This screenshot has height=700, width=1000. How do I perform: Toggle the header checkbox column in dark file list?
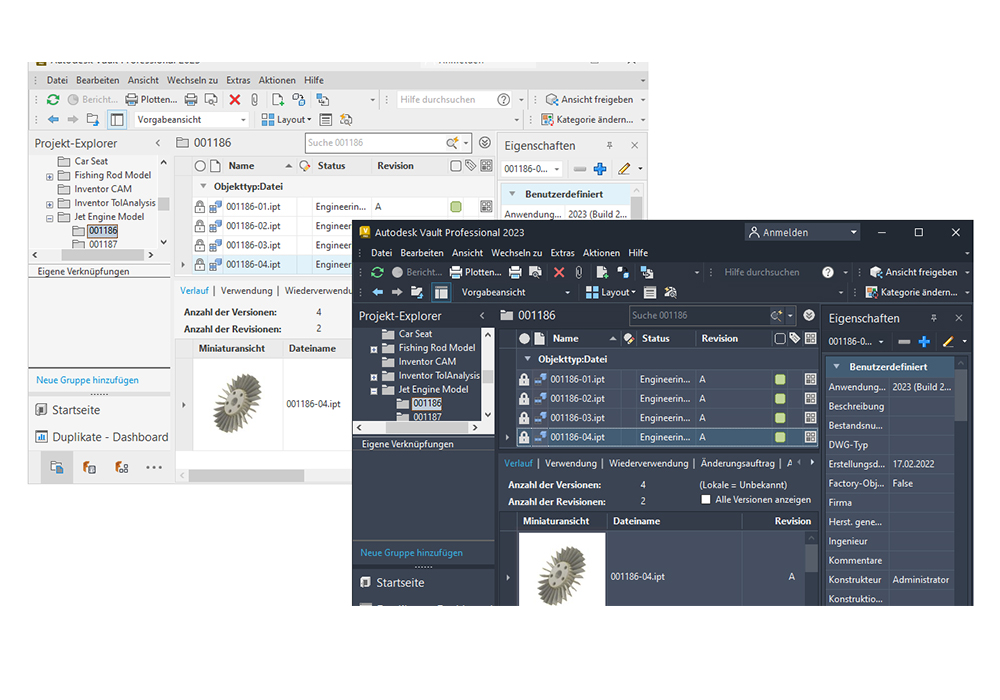point(780,339)
